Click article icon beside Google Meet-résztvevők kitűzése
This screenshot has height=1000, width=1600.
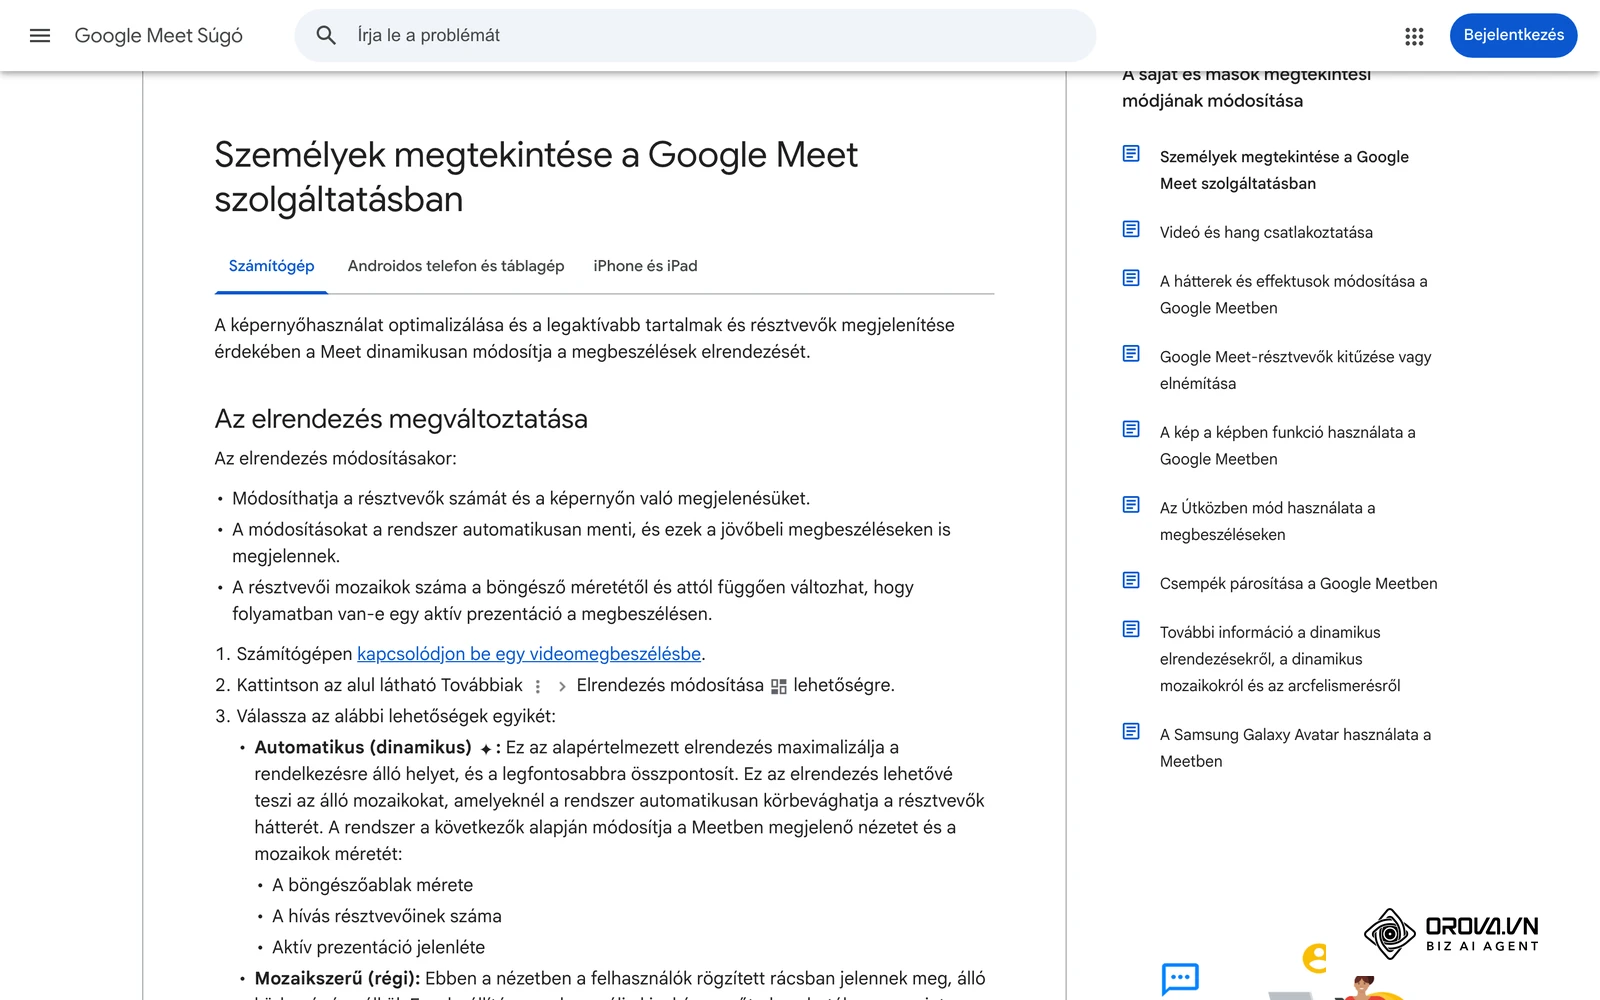point(1131,354)
